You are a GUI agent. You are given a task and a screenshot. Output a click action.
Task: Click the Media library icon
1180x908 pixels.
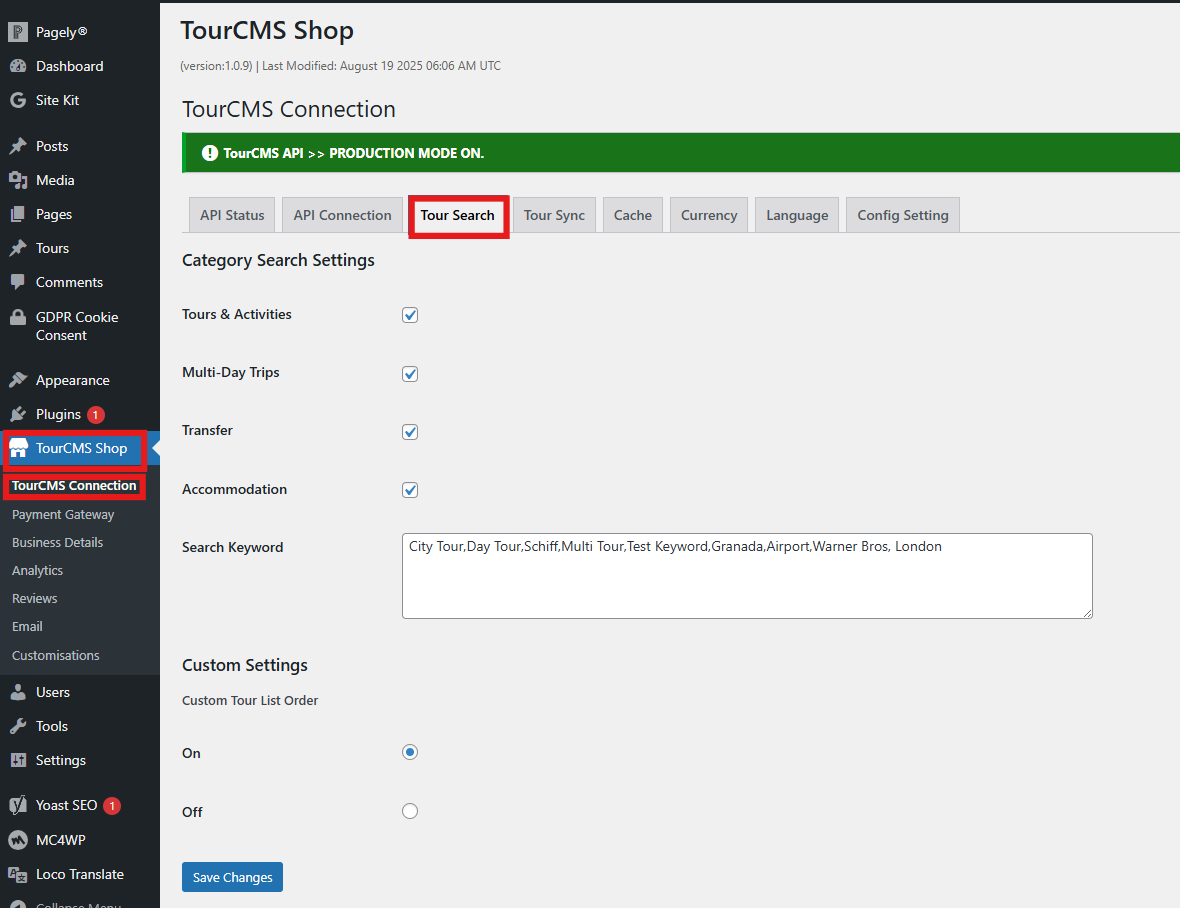[x=18, y=180]
